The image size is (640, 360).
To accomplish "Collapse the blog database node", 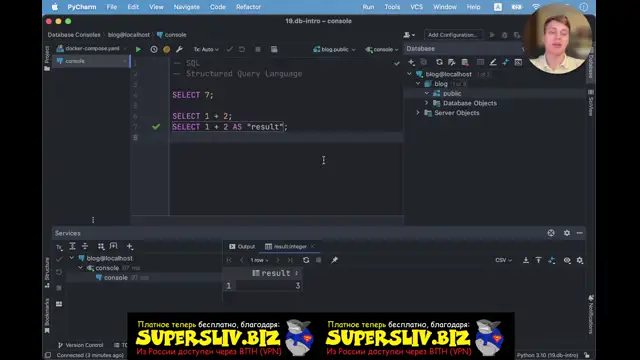I will tap(418, 84).
